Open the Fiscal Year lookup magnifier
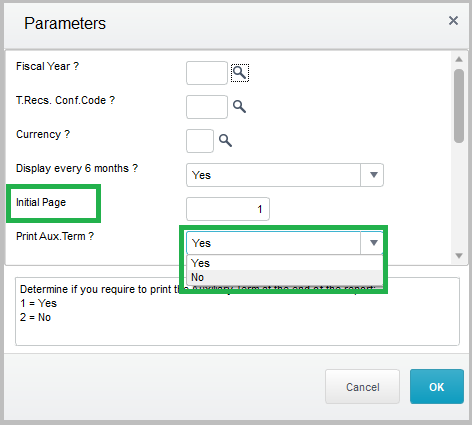The height and width of the screenshot is (425, 472). click(240, 73)
